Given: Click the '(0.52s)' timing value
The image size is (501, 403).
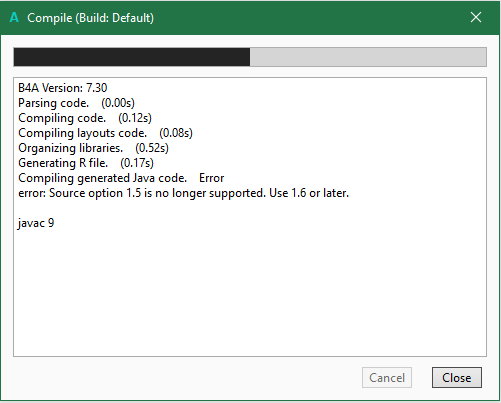Looking at the screenshot, I should point(152,148).
